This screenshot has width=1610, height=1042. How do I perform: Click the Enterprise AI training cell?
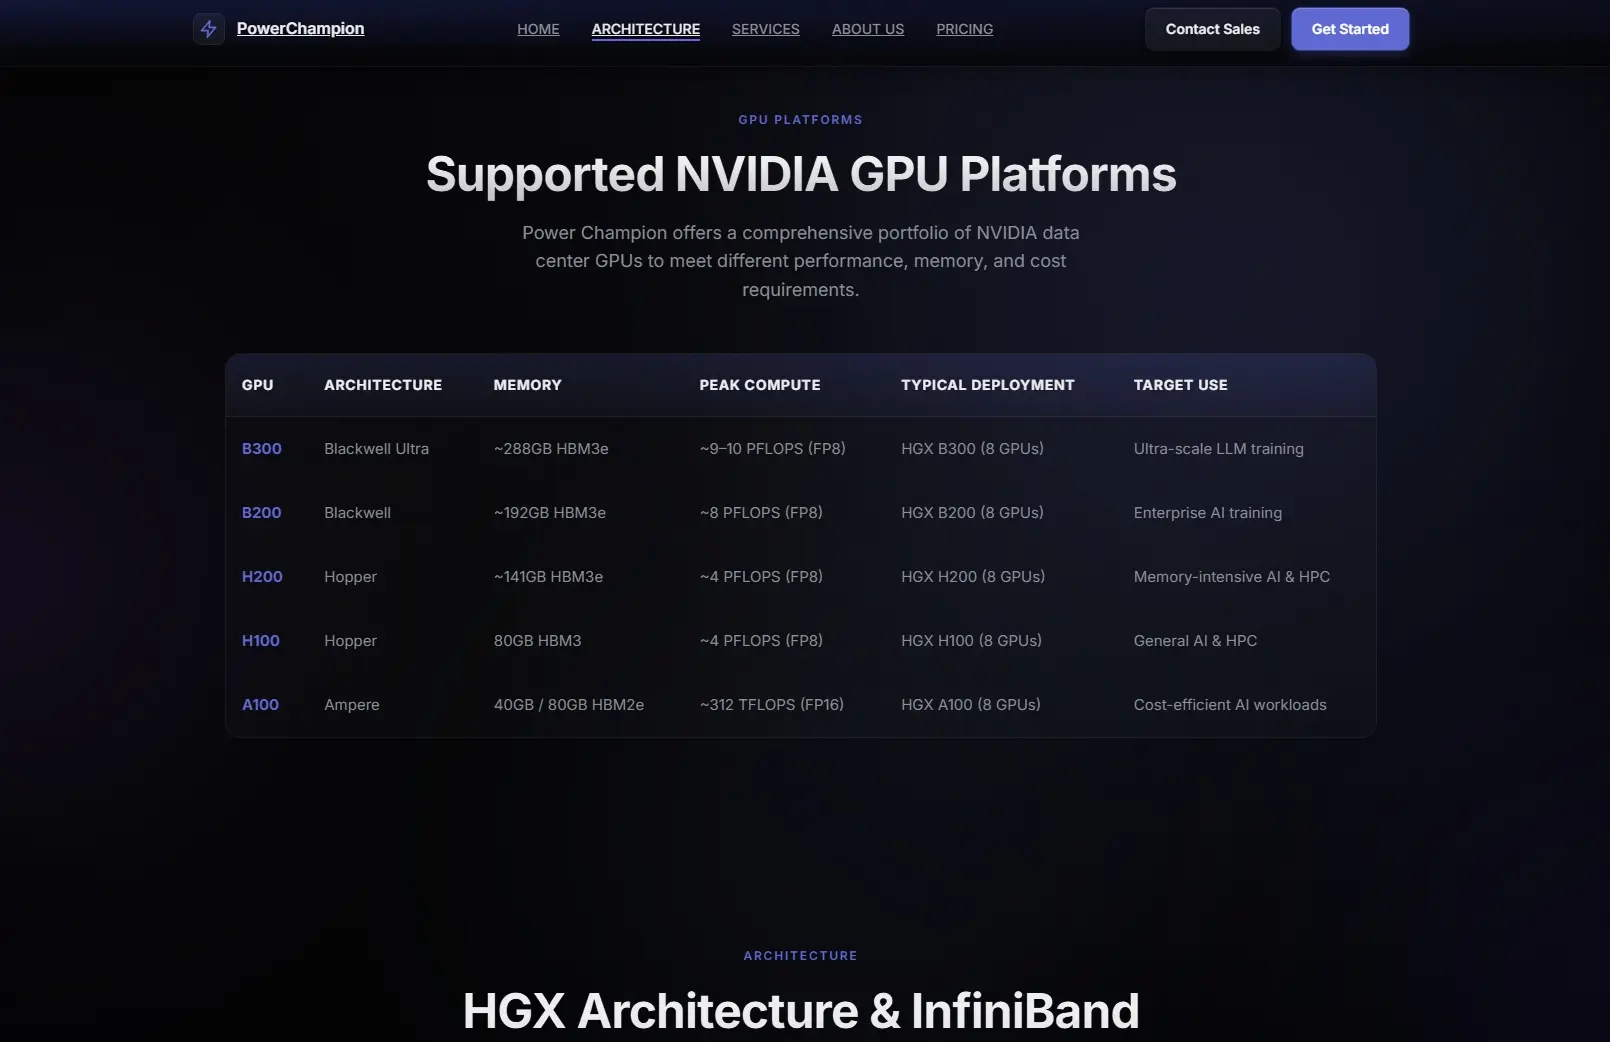pos(1208,513)
